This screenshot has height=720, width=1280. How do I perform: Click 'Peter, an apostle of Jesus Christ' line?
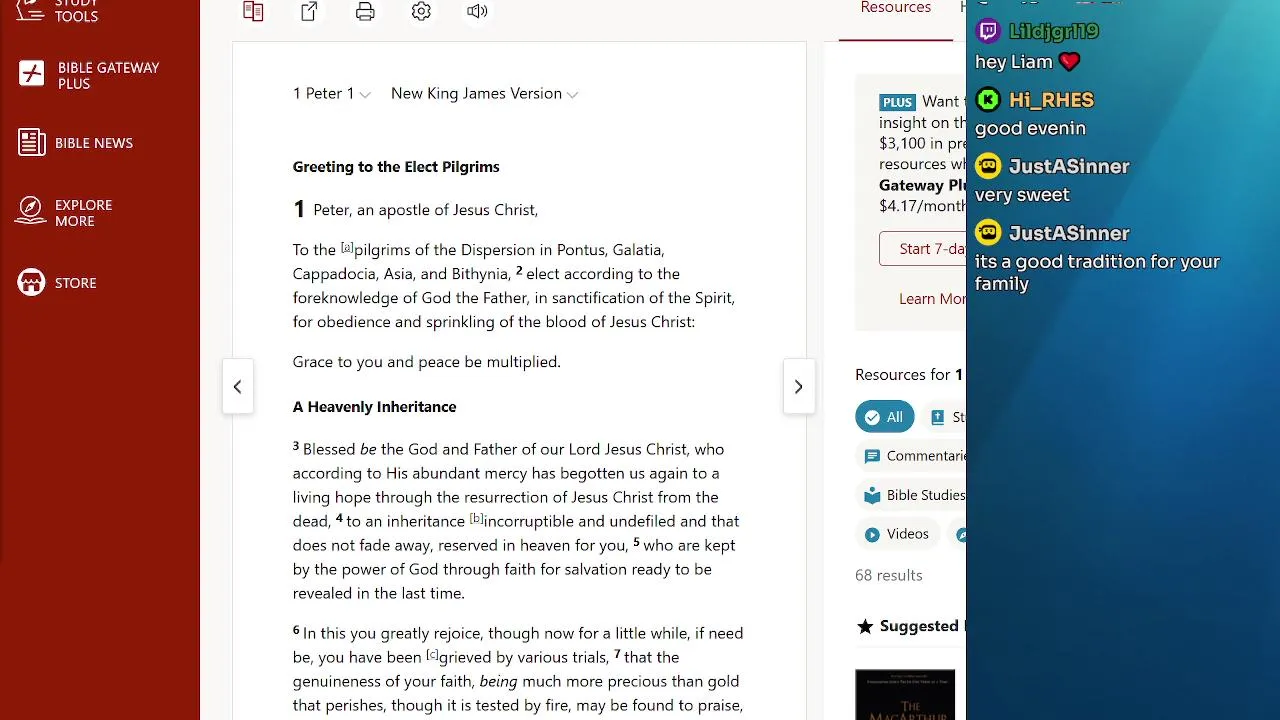point(425,209)
